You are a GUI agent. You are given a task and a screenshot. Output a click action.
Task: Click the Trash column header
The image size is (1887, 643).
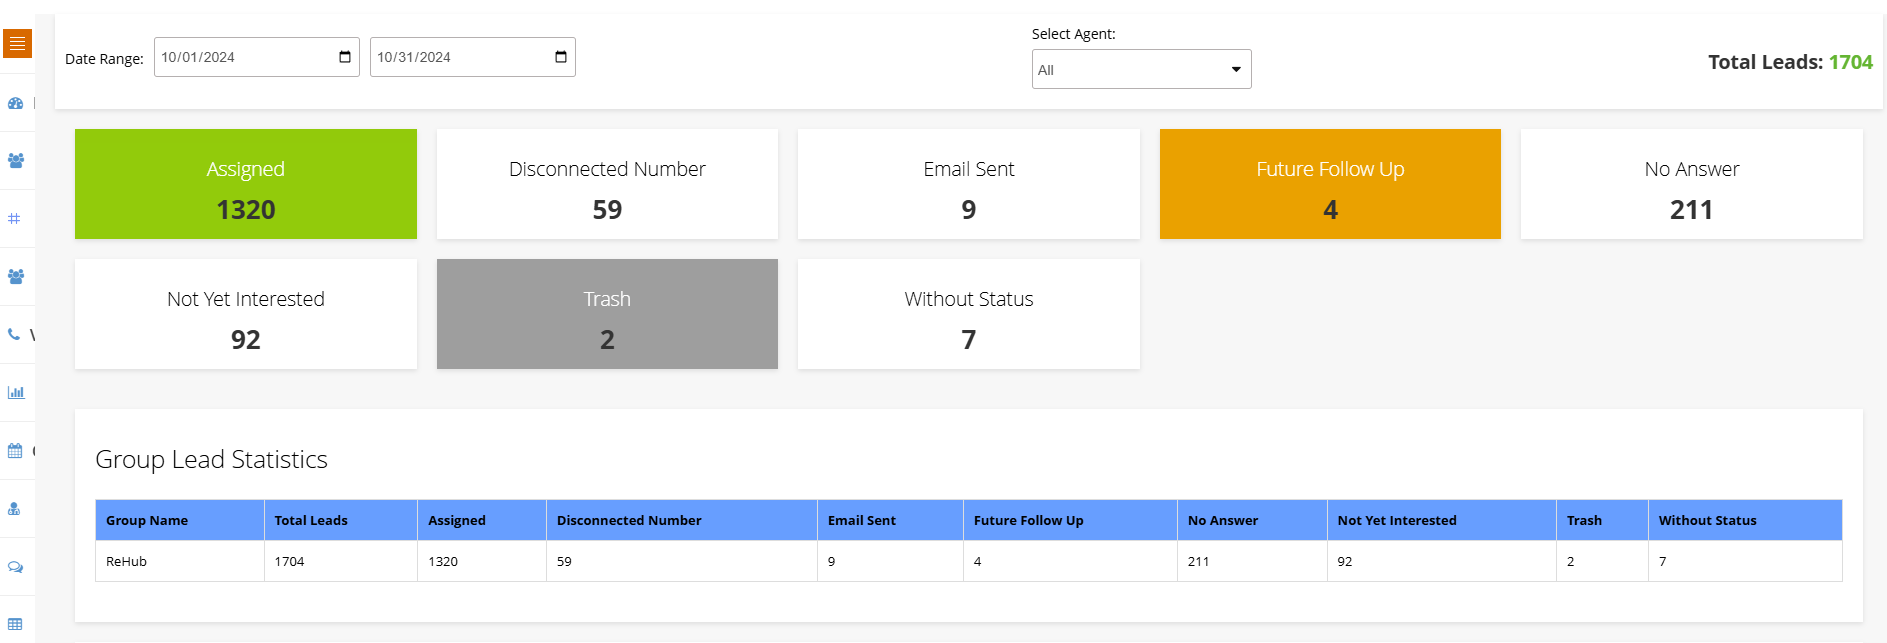click(1602, 520)
